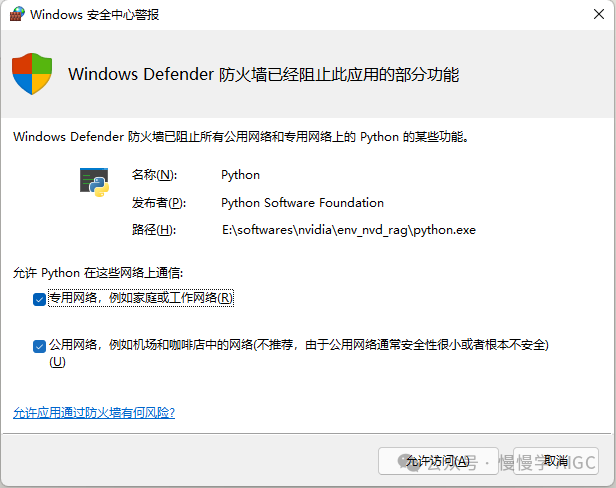Screen dimensions: 616x488
Task: Select the Python name value text
Action: click(240, 175)
